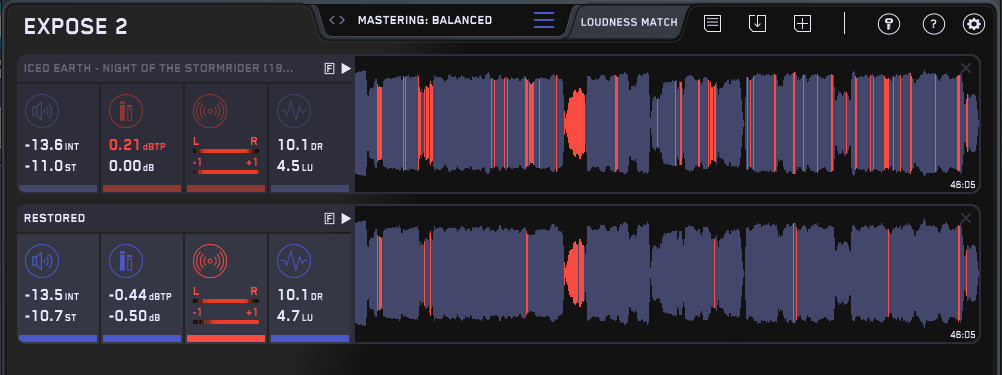Play the Iced Earth track
This screenshot has height=375, width=1002.
coord(346,68)
